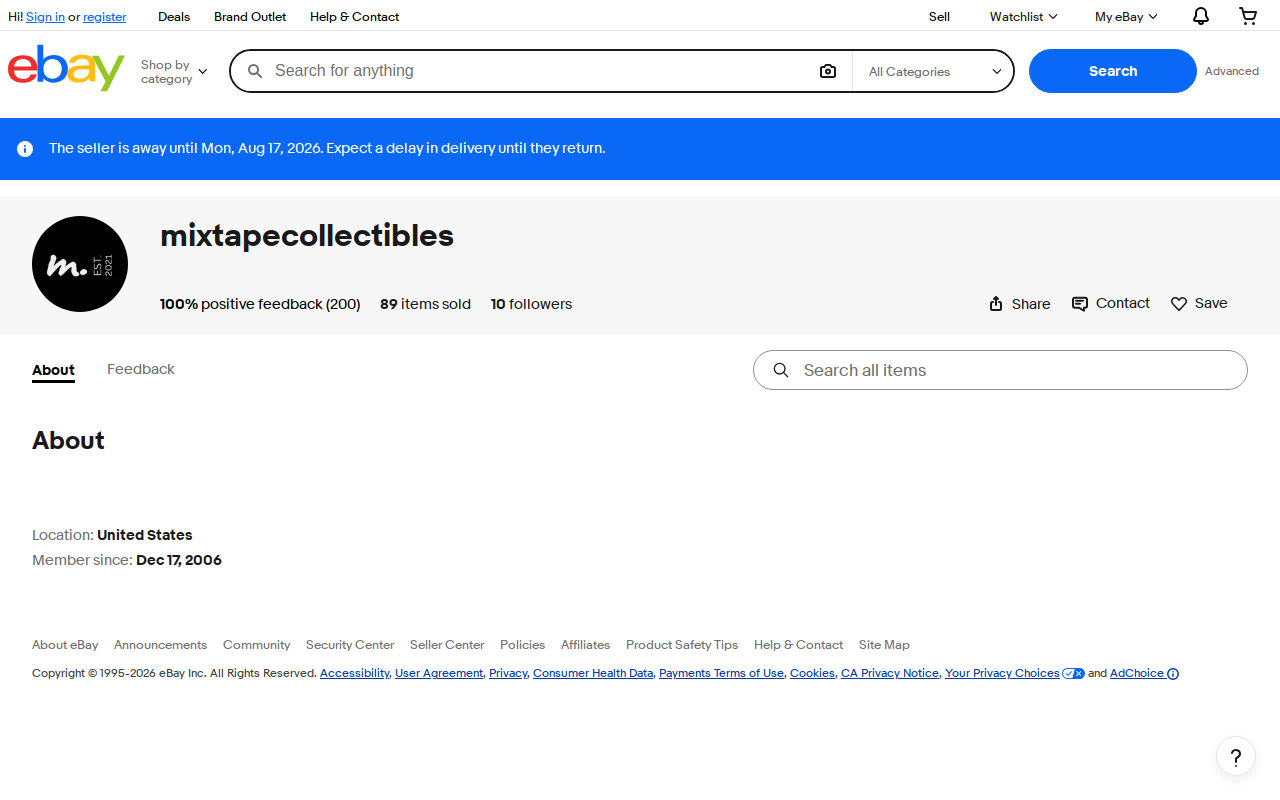Open the notifications bell
1280x800 pixels.
(x=1201, y=16)
